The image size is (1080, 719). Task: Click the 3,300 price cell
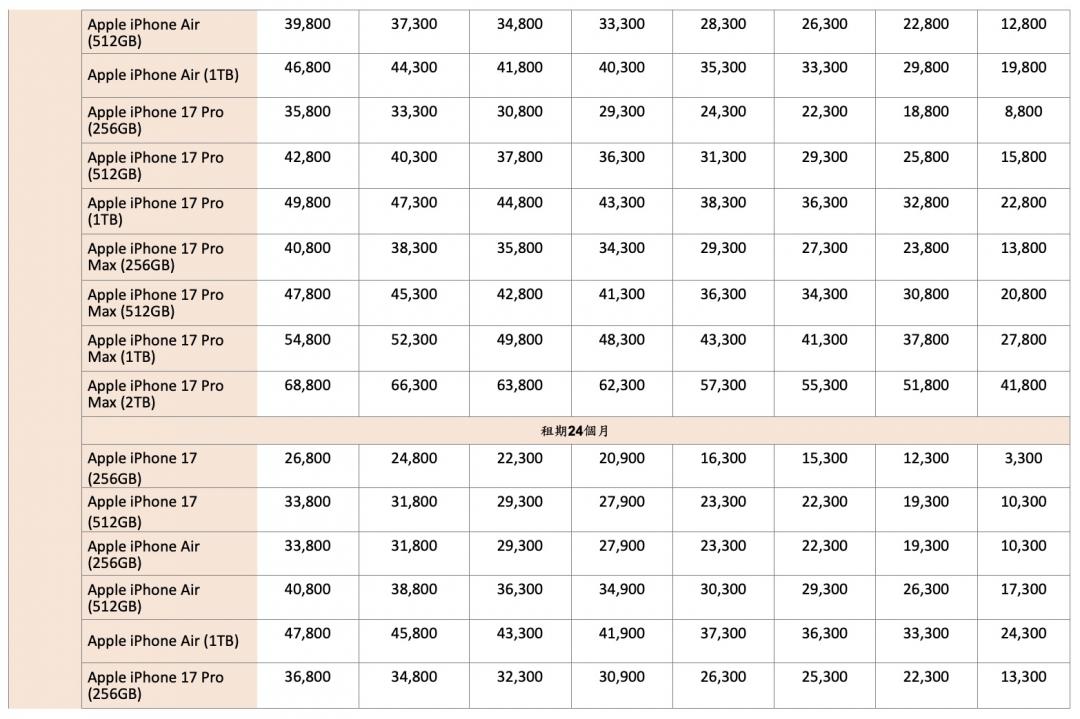[1023, 458]
